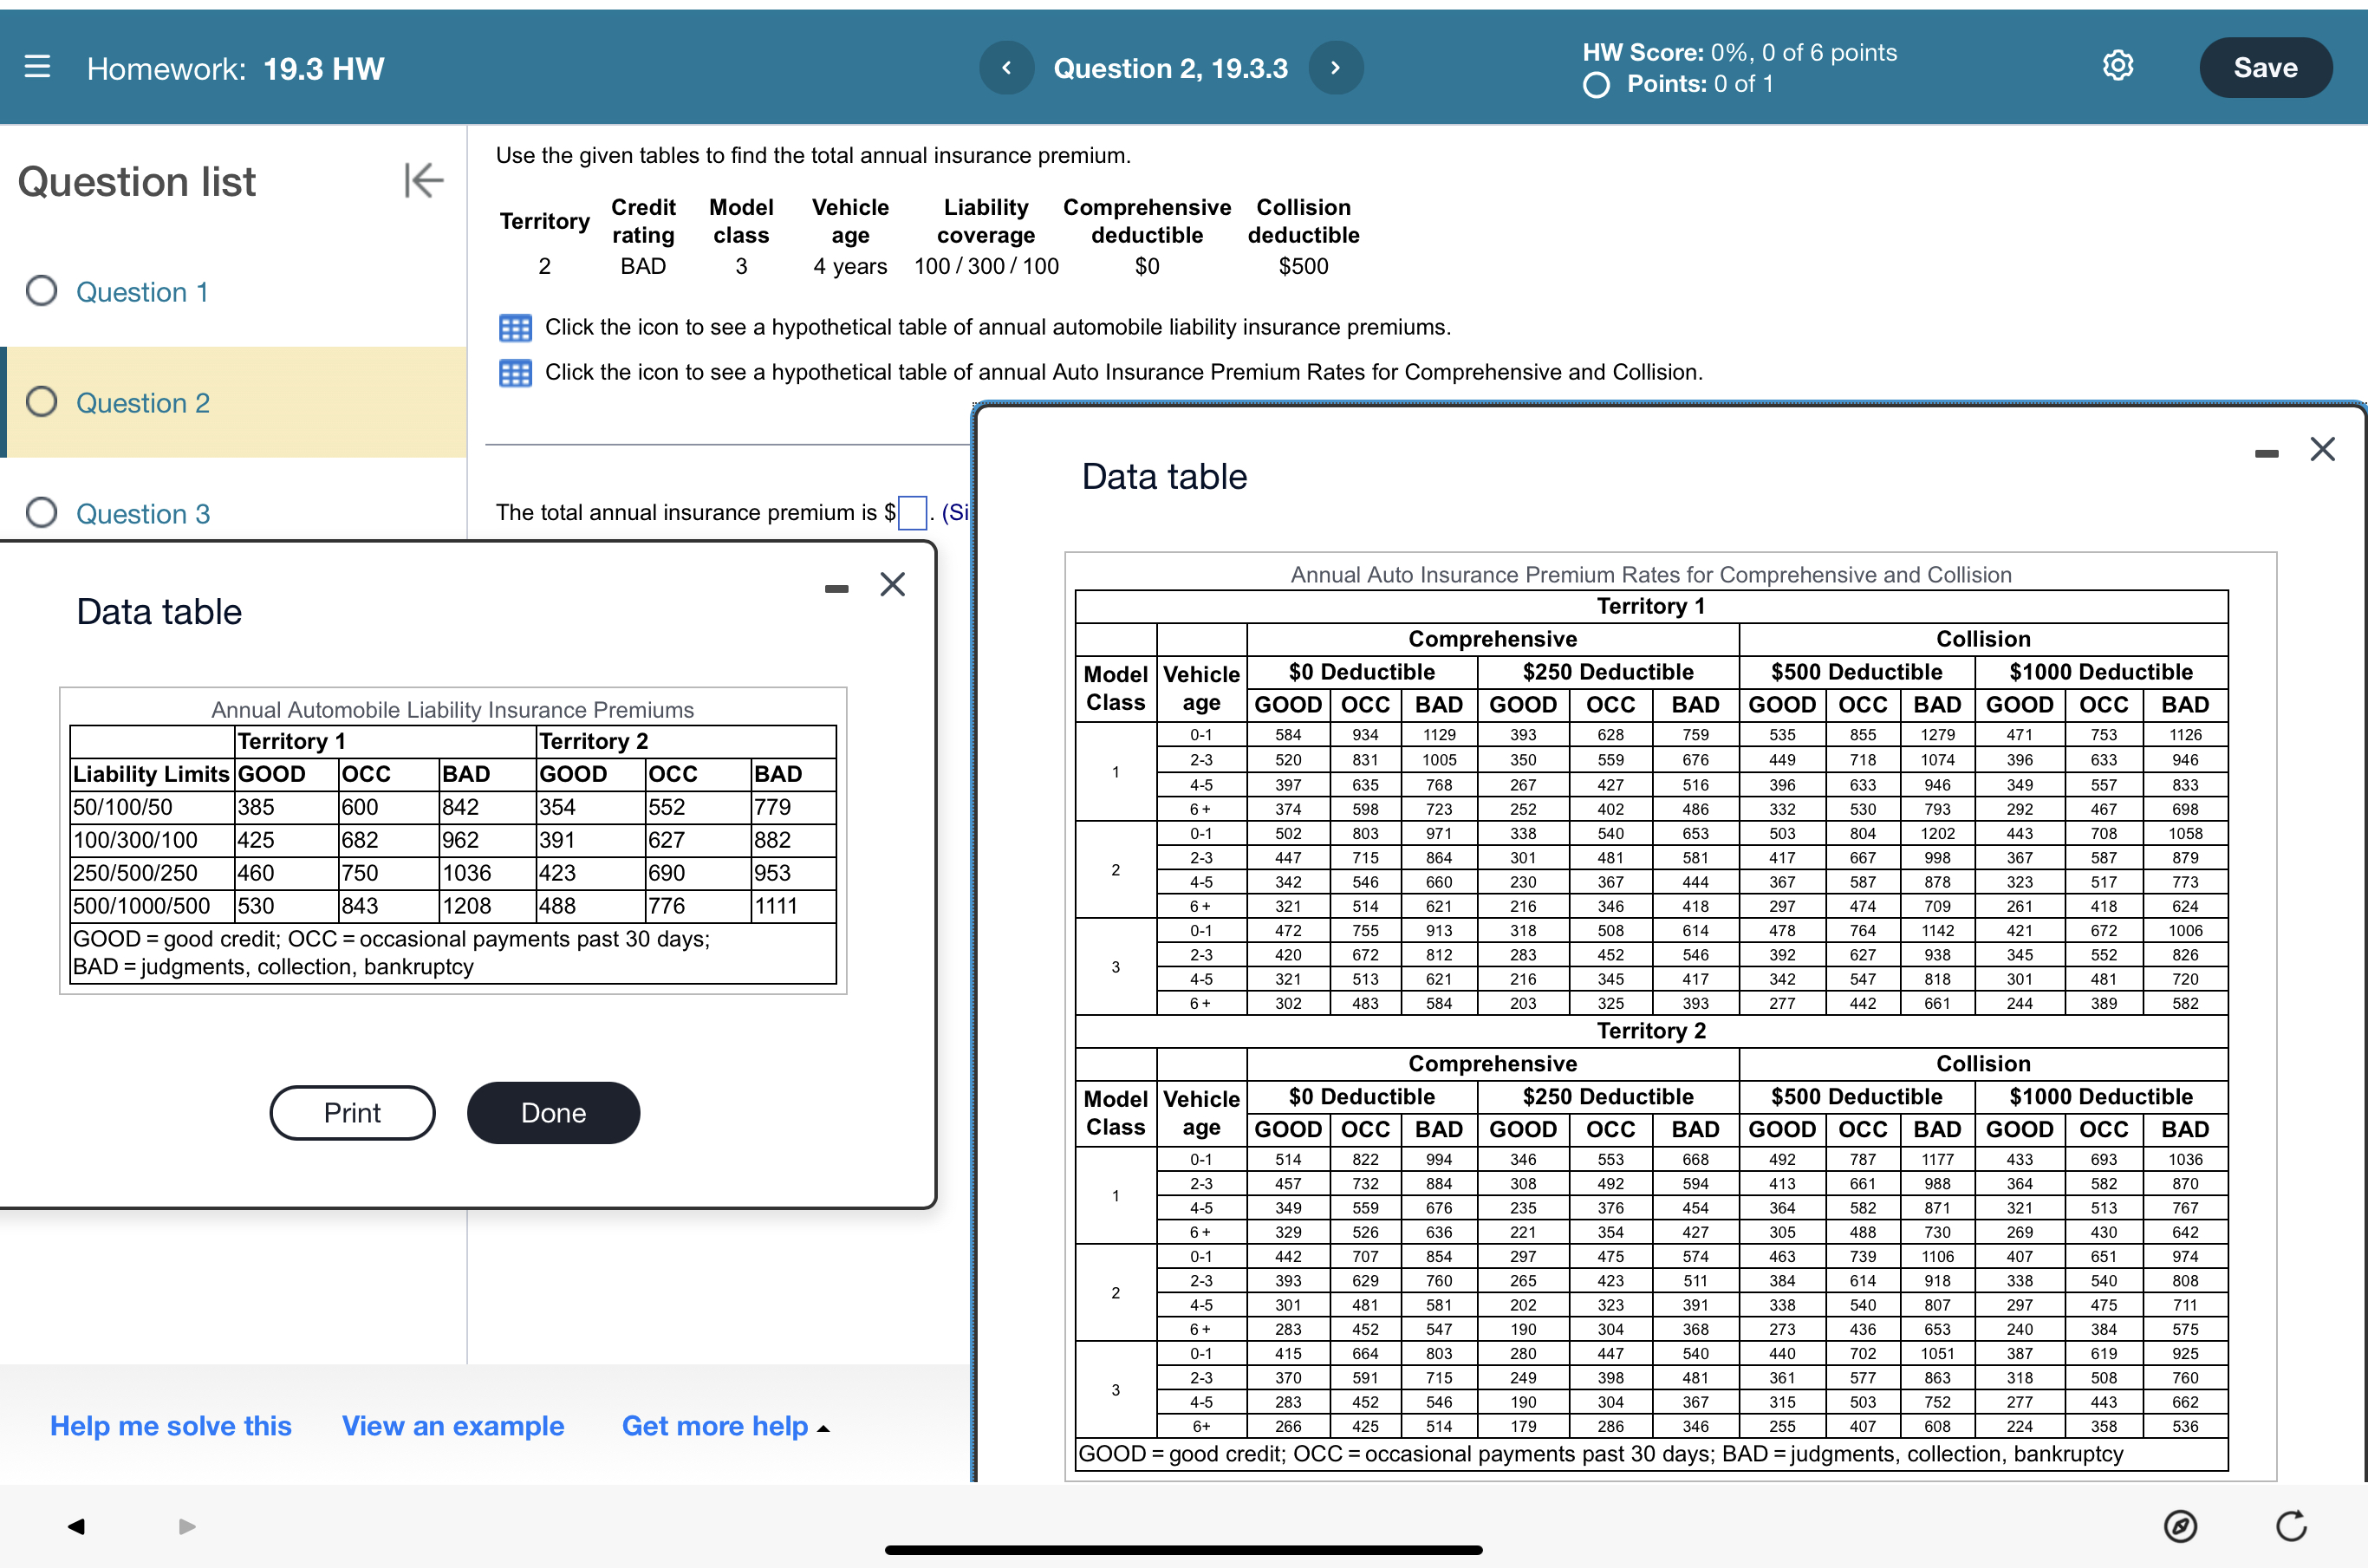Go to previous question arrow

pyautogui.click(x=1006, y=68)
